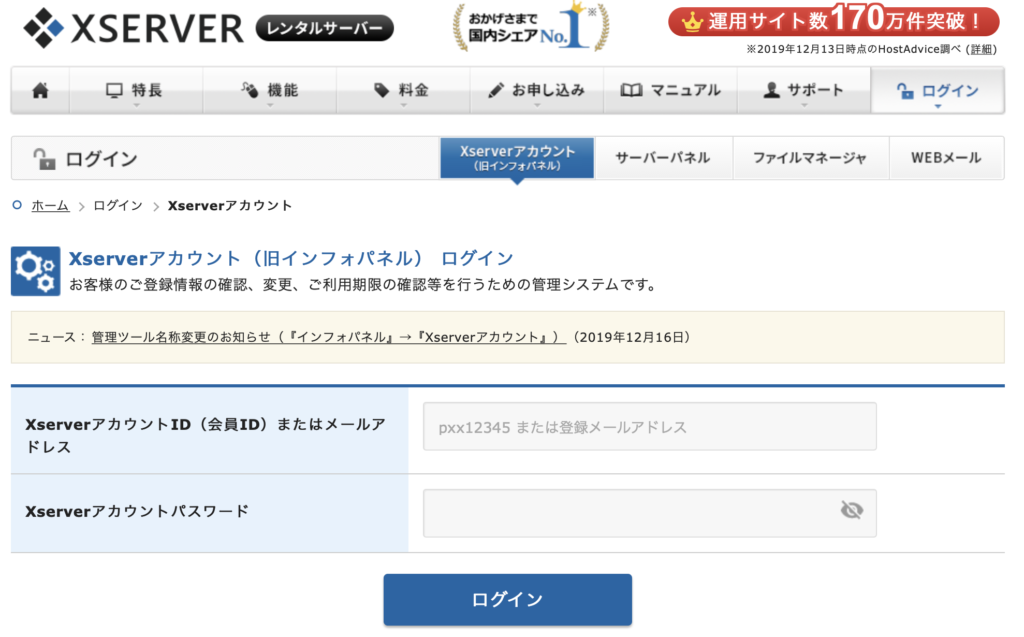The image size is (1024, 637).
Task: Open the home icon in navigation bar
Action: pyautogui.click(x=40, y=90)
